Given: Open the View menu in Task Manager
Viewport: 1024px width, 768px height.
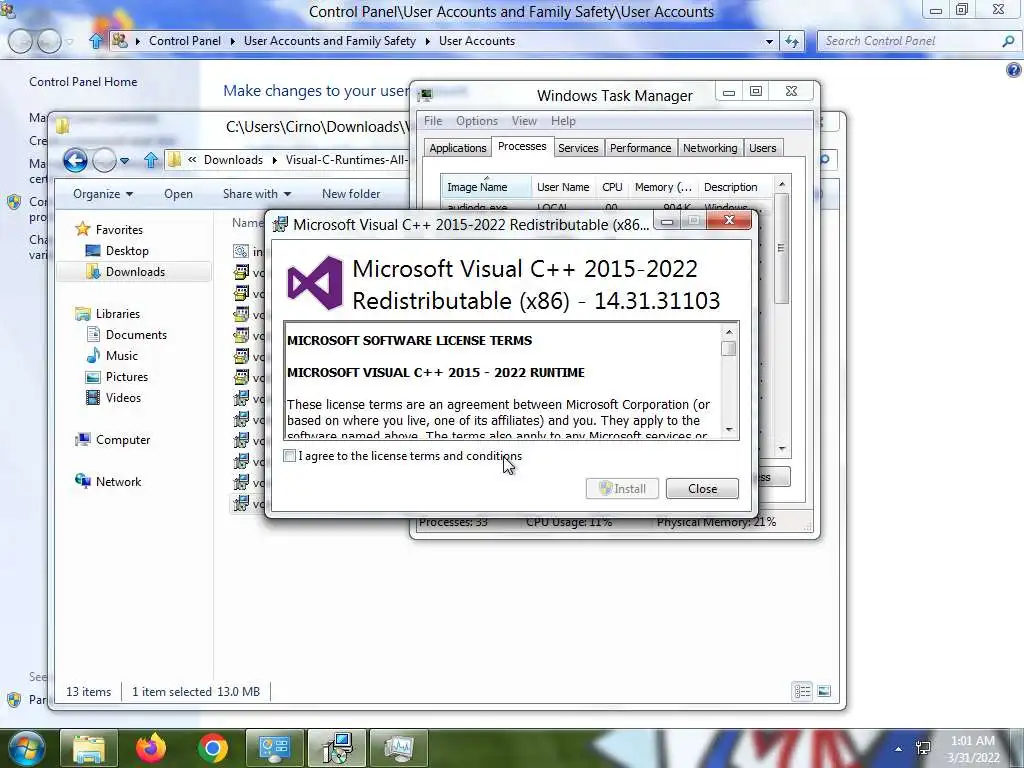Looking at the screenshot, I should (524, 121).
